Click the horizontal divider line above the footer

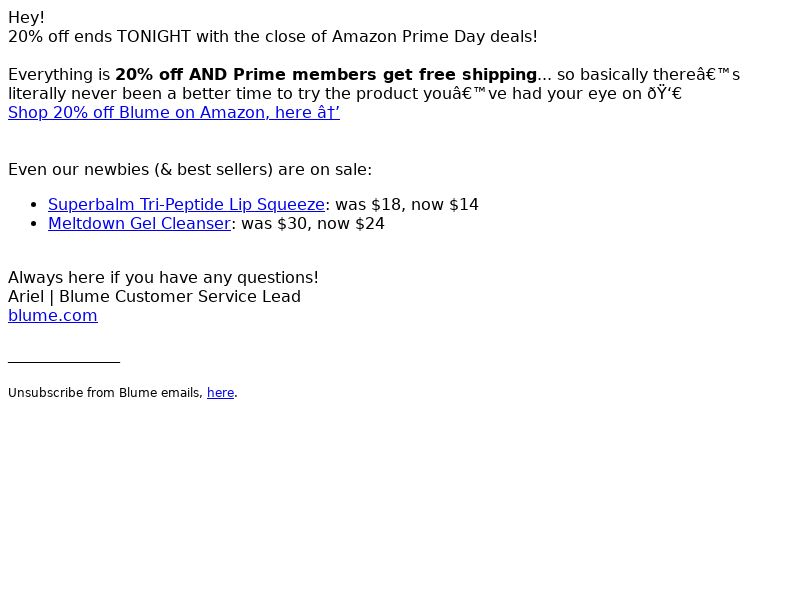(64, 362)
